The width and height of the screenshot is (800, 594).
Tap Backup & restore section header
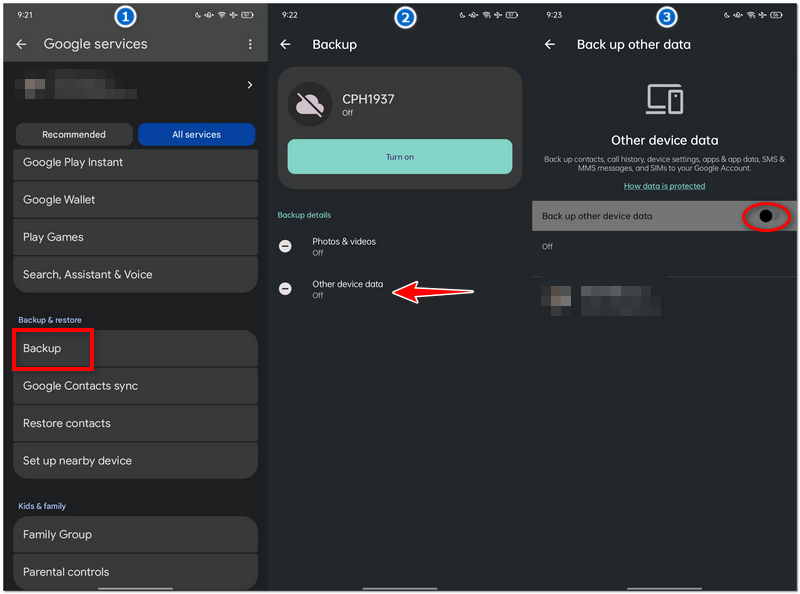50,320
